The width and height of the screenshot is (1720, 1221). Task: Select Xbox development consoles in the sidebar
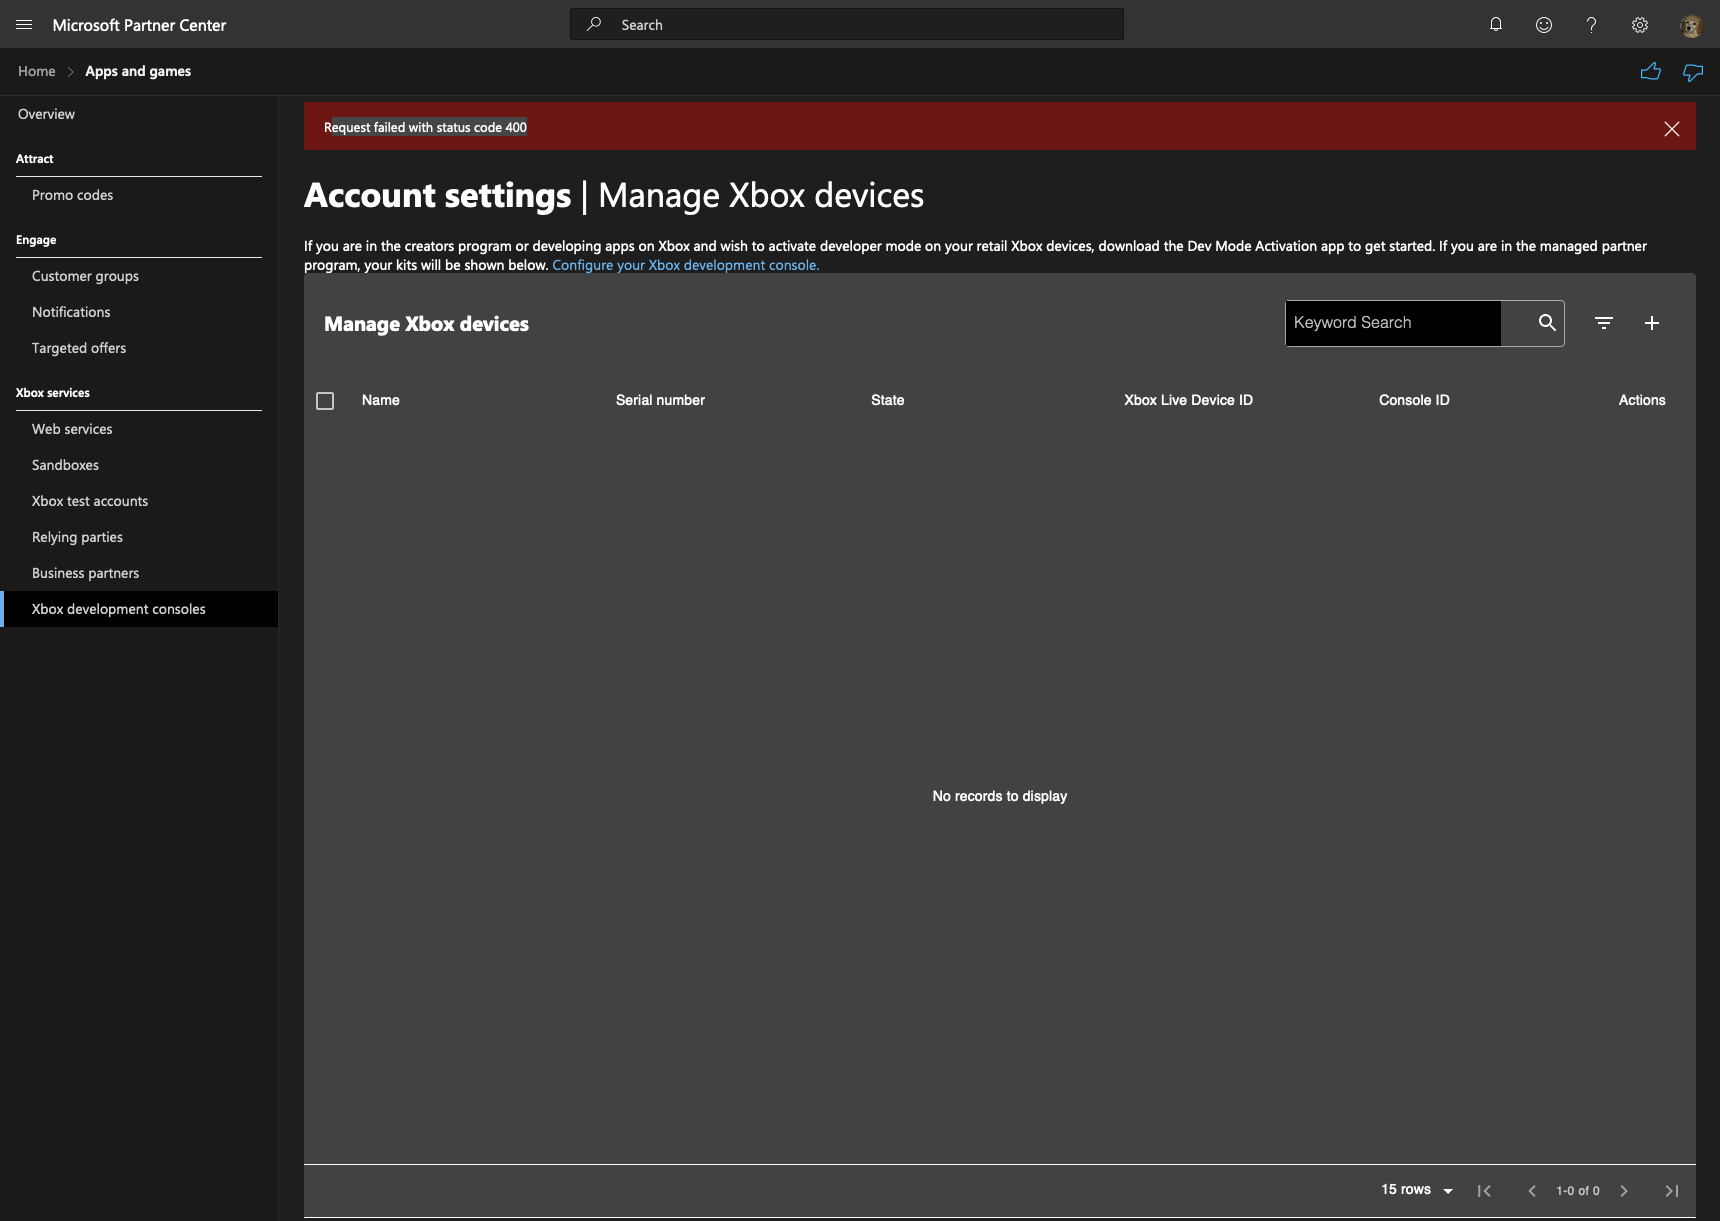139,609
